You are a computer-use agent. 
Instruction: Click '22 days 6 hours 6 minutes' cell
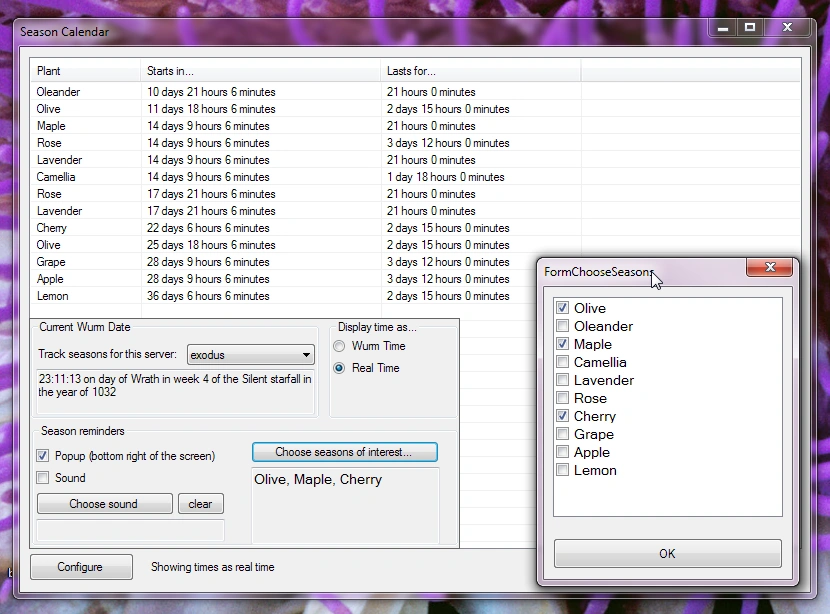[x=208, y=228]
